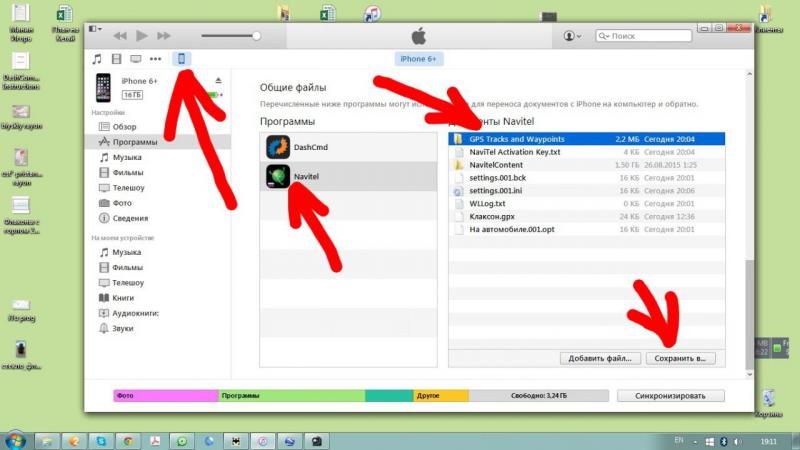Open the search options magnifier dropdown
The image size is (800, 450).
(x=604, y=36)
